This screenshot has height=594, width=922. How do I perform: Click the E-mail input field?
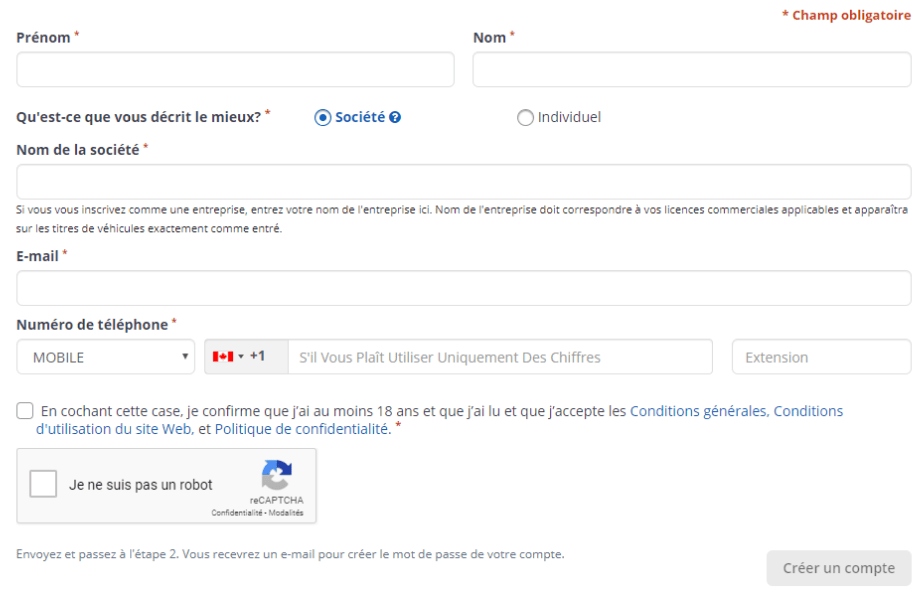tap(463, 288)
